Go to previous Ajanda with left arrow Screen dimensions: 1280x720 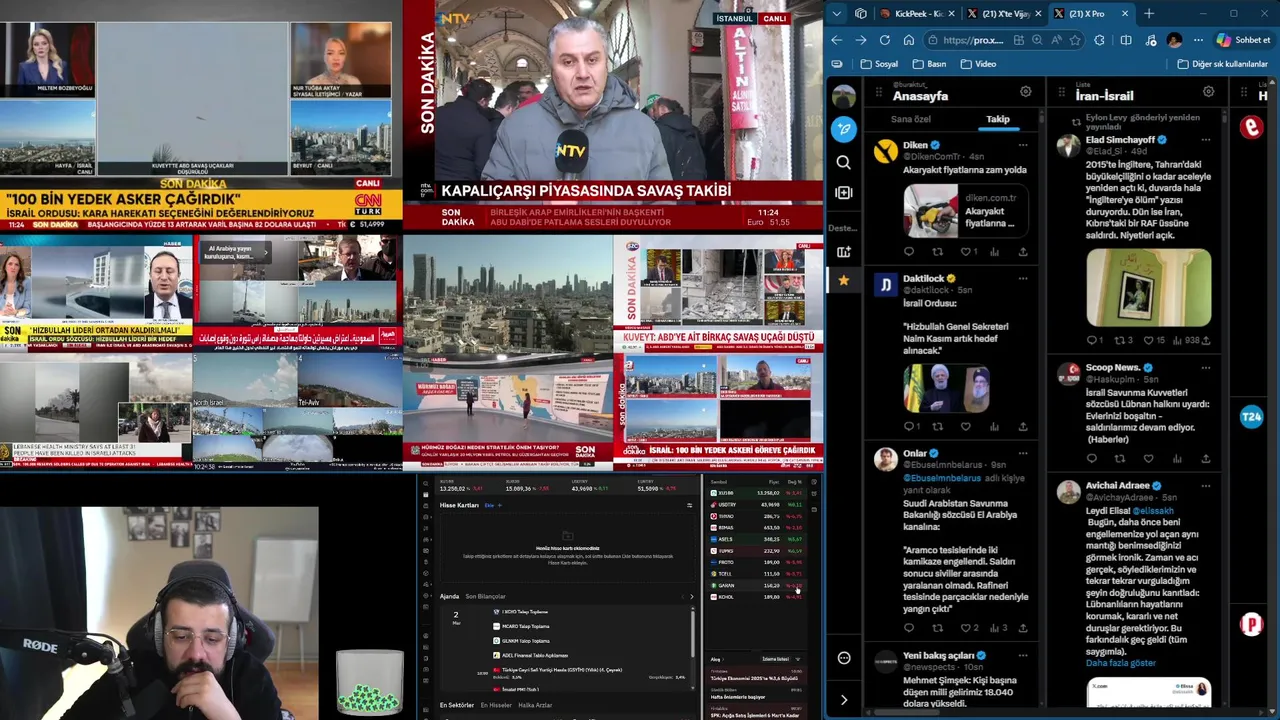pos(681,597)
